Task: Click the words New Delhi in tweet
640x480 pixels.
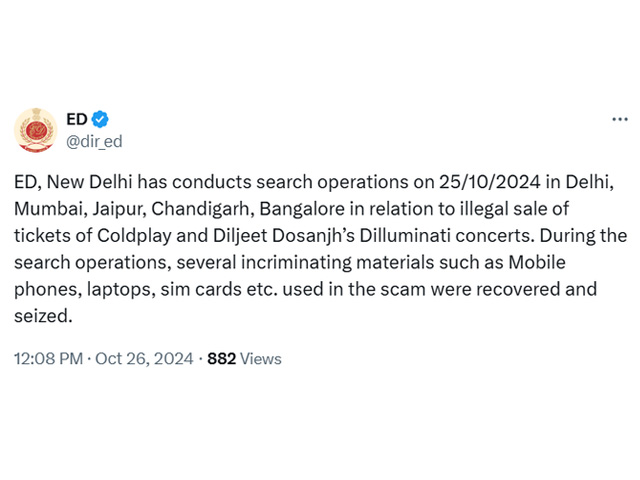Action: (x=89, y=182)
